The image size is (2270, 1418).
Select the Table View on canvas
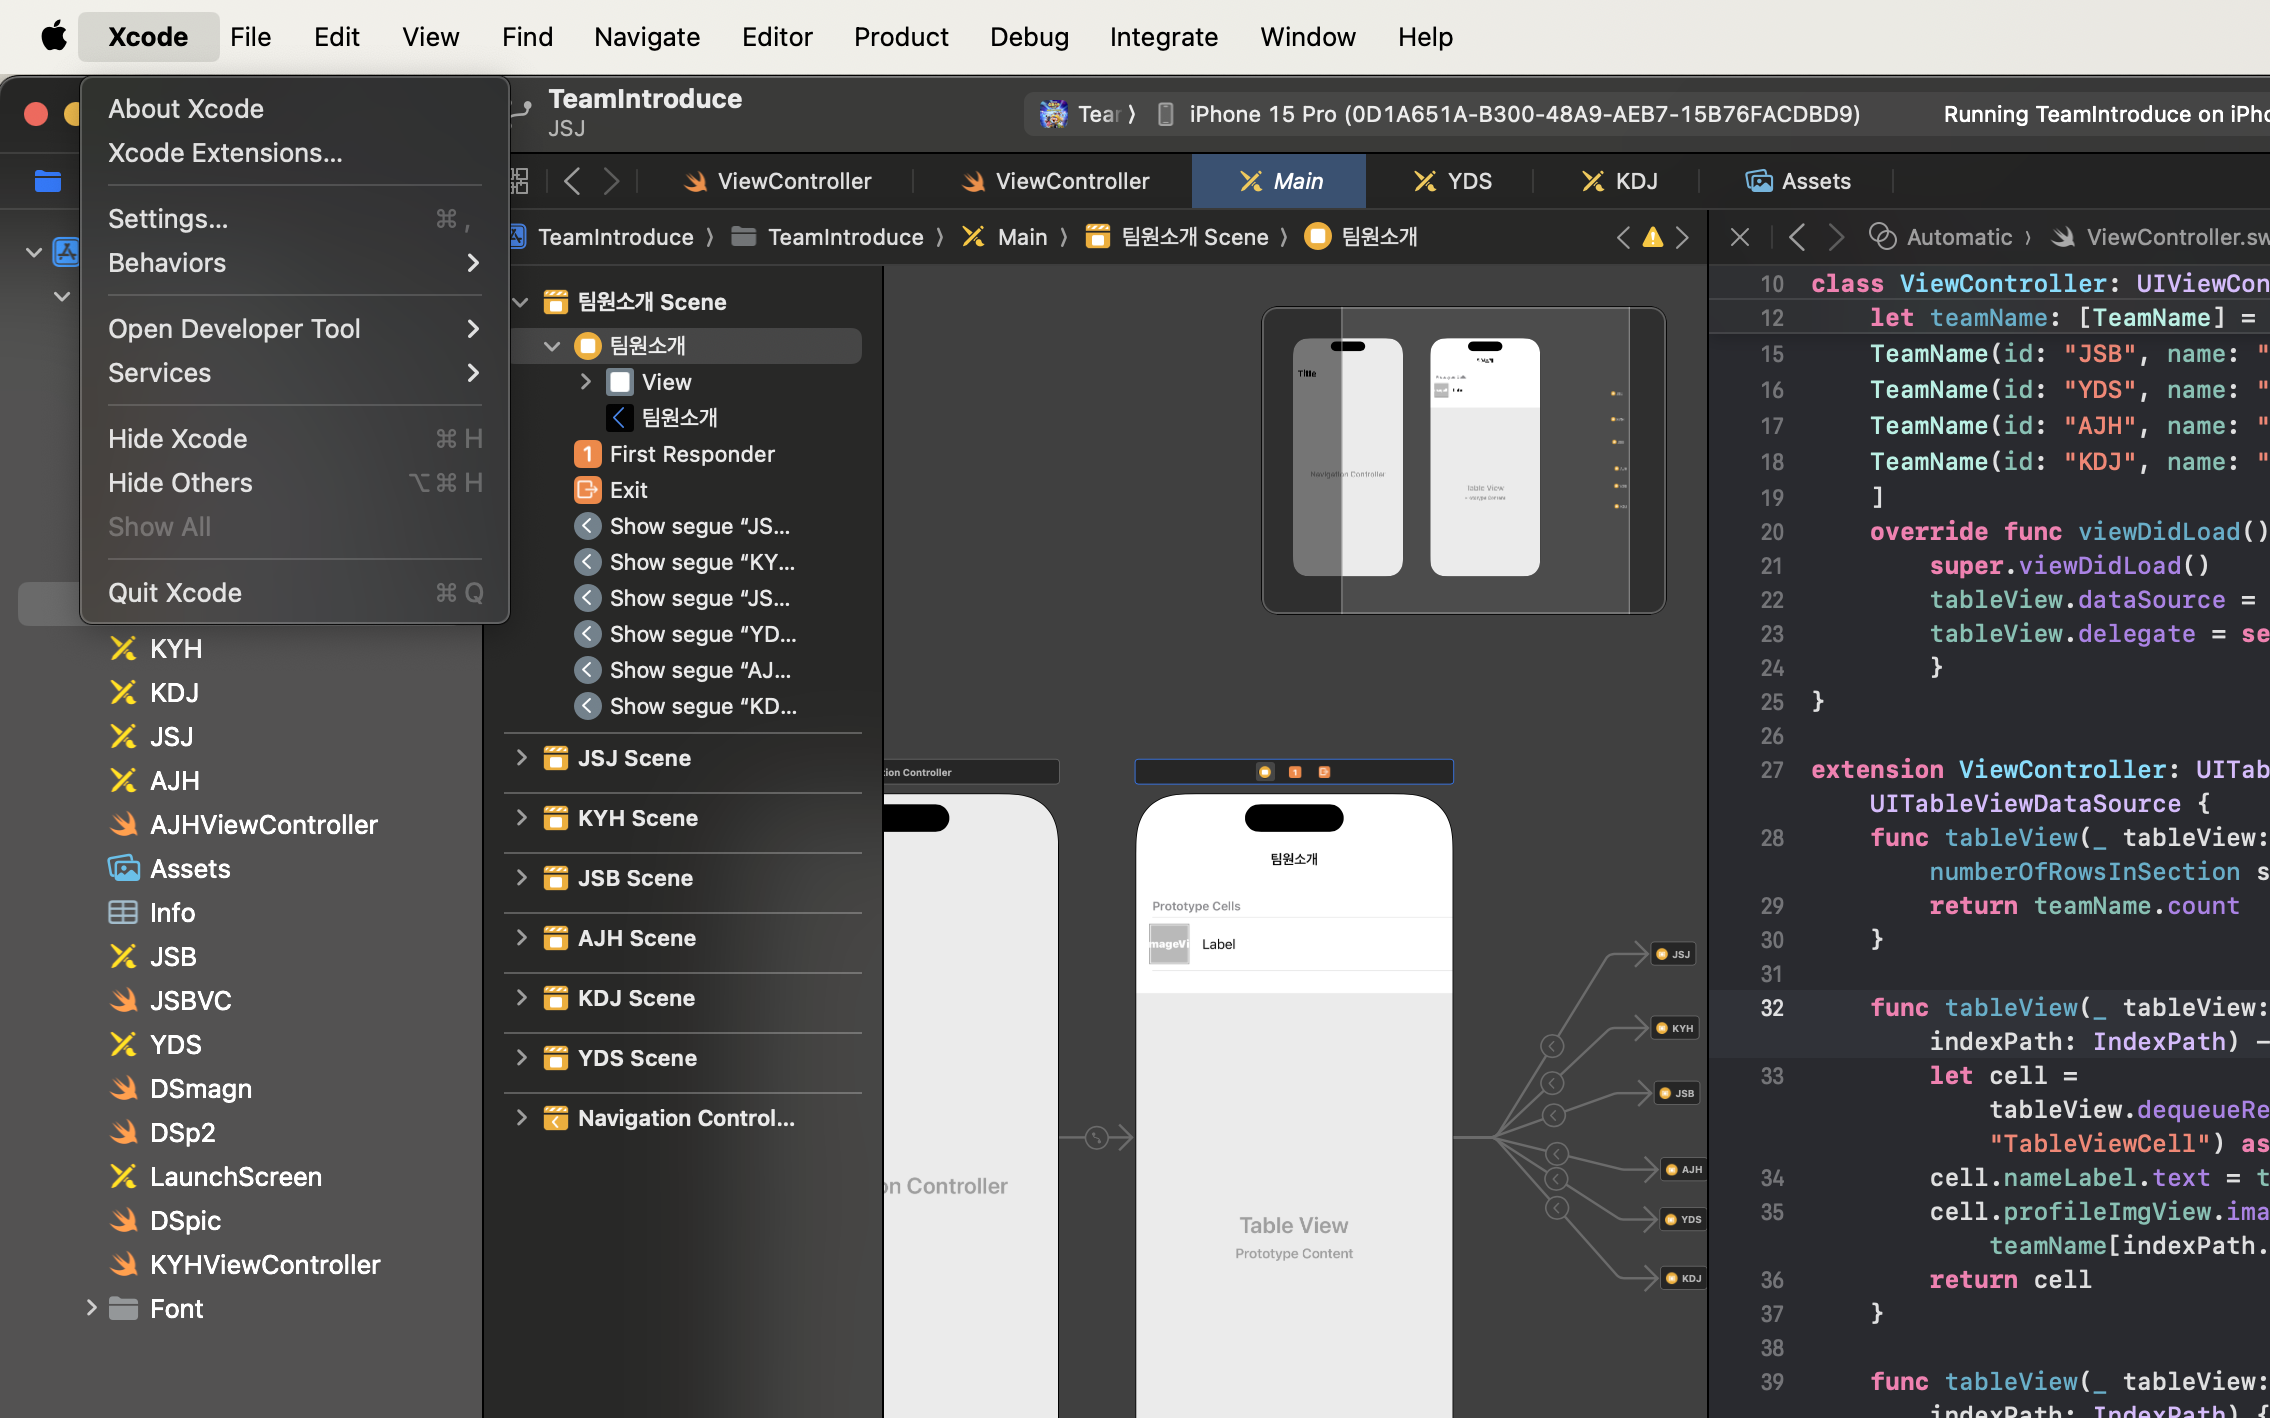pos(1293,1225)
